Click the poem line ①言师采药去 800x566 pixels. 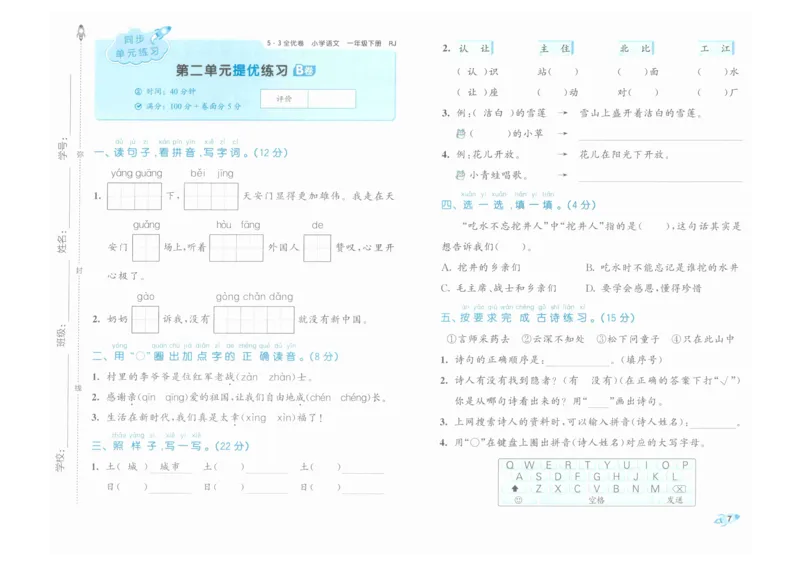(x=478, y=339)
